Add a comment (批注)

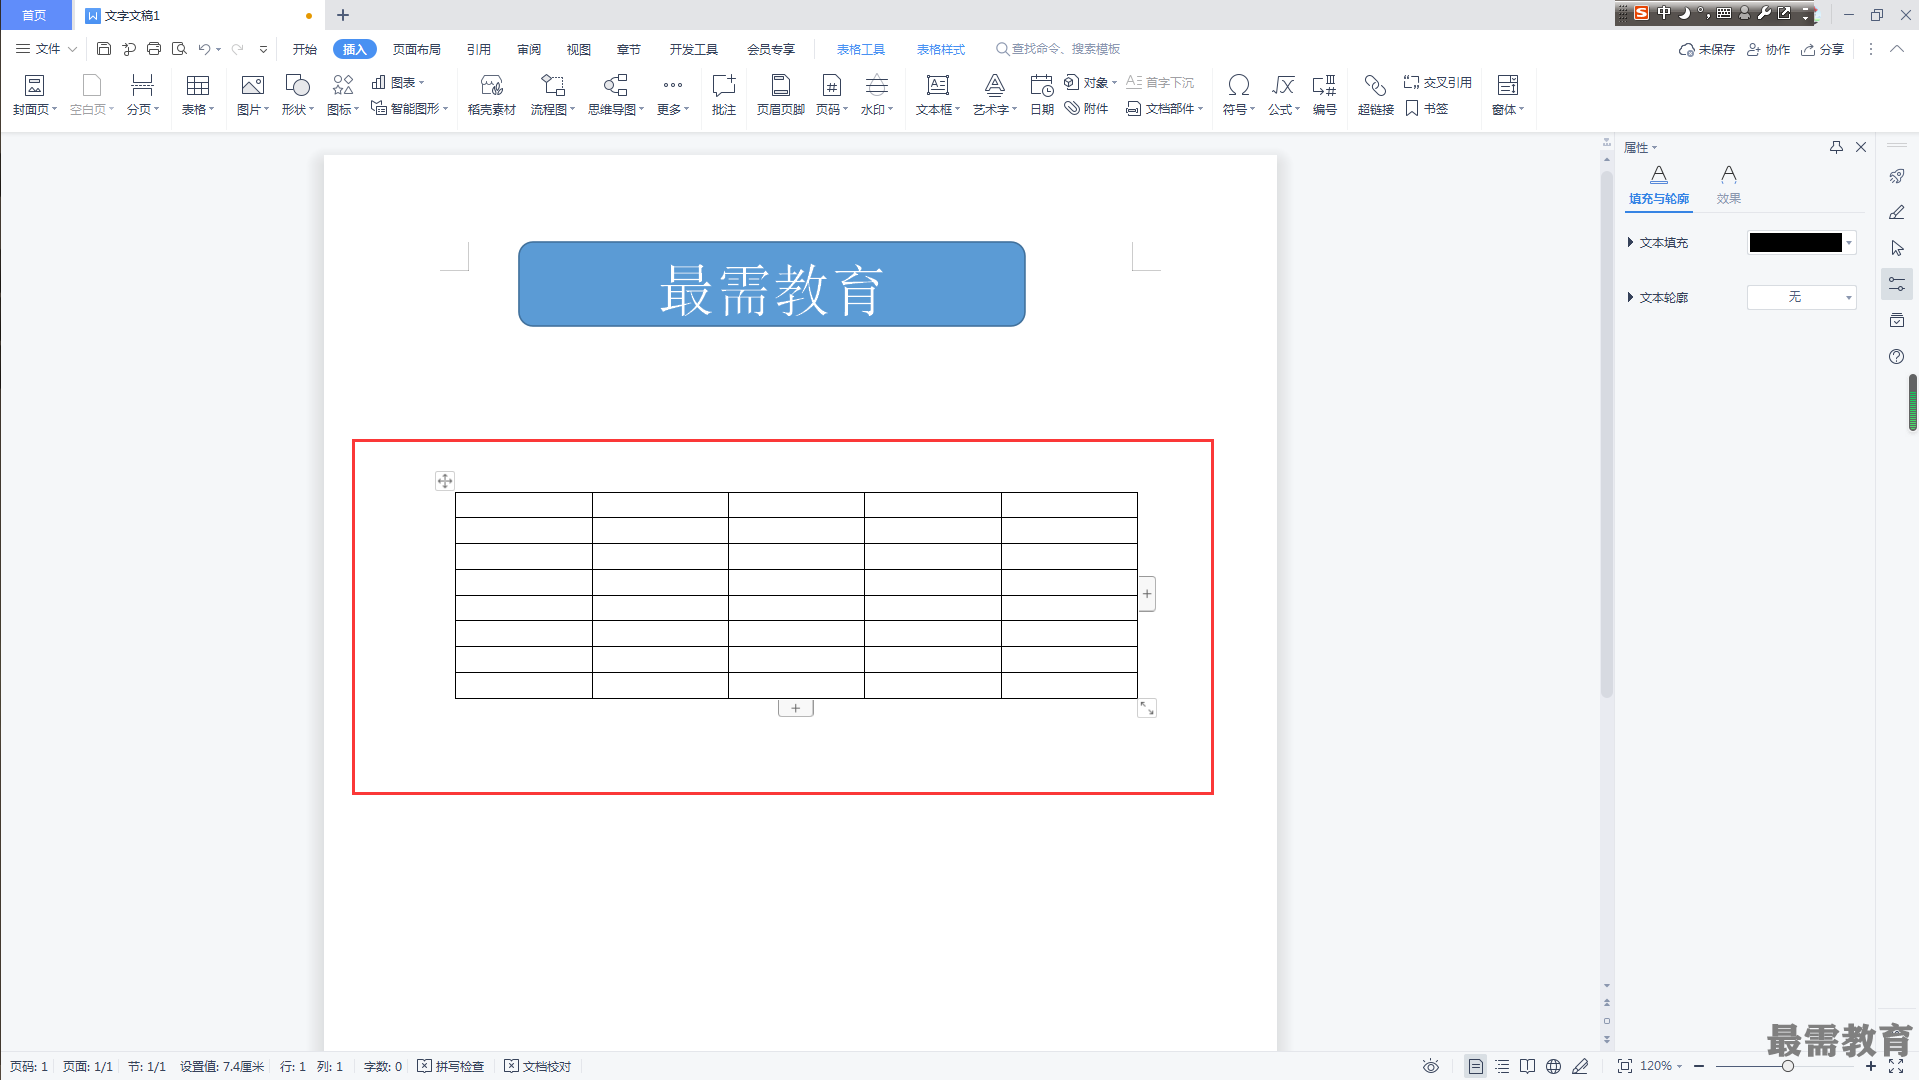724,95
